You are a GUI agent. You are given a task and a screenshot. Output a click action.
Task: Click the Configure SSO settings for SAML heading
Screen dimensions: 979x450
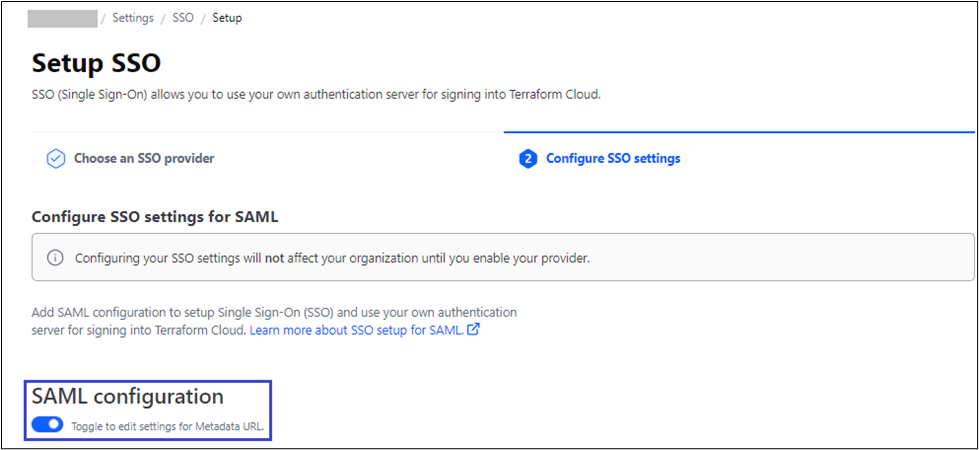[155, 217]
